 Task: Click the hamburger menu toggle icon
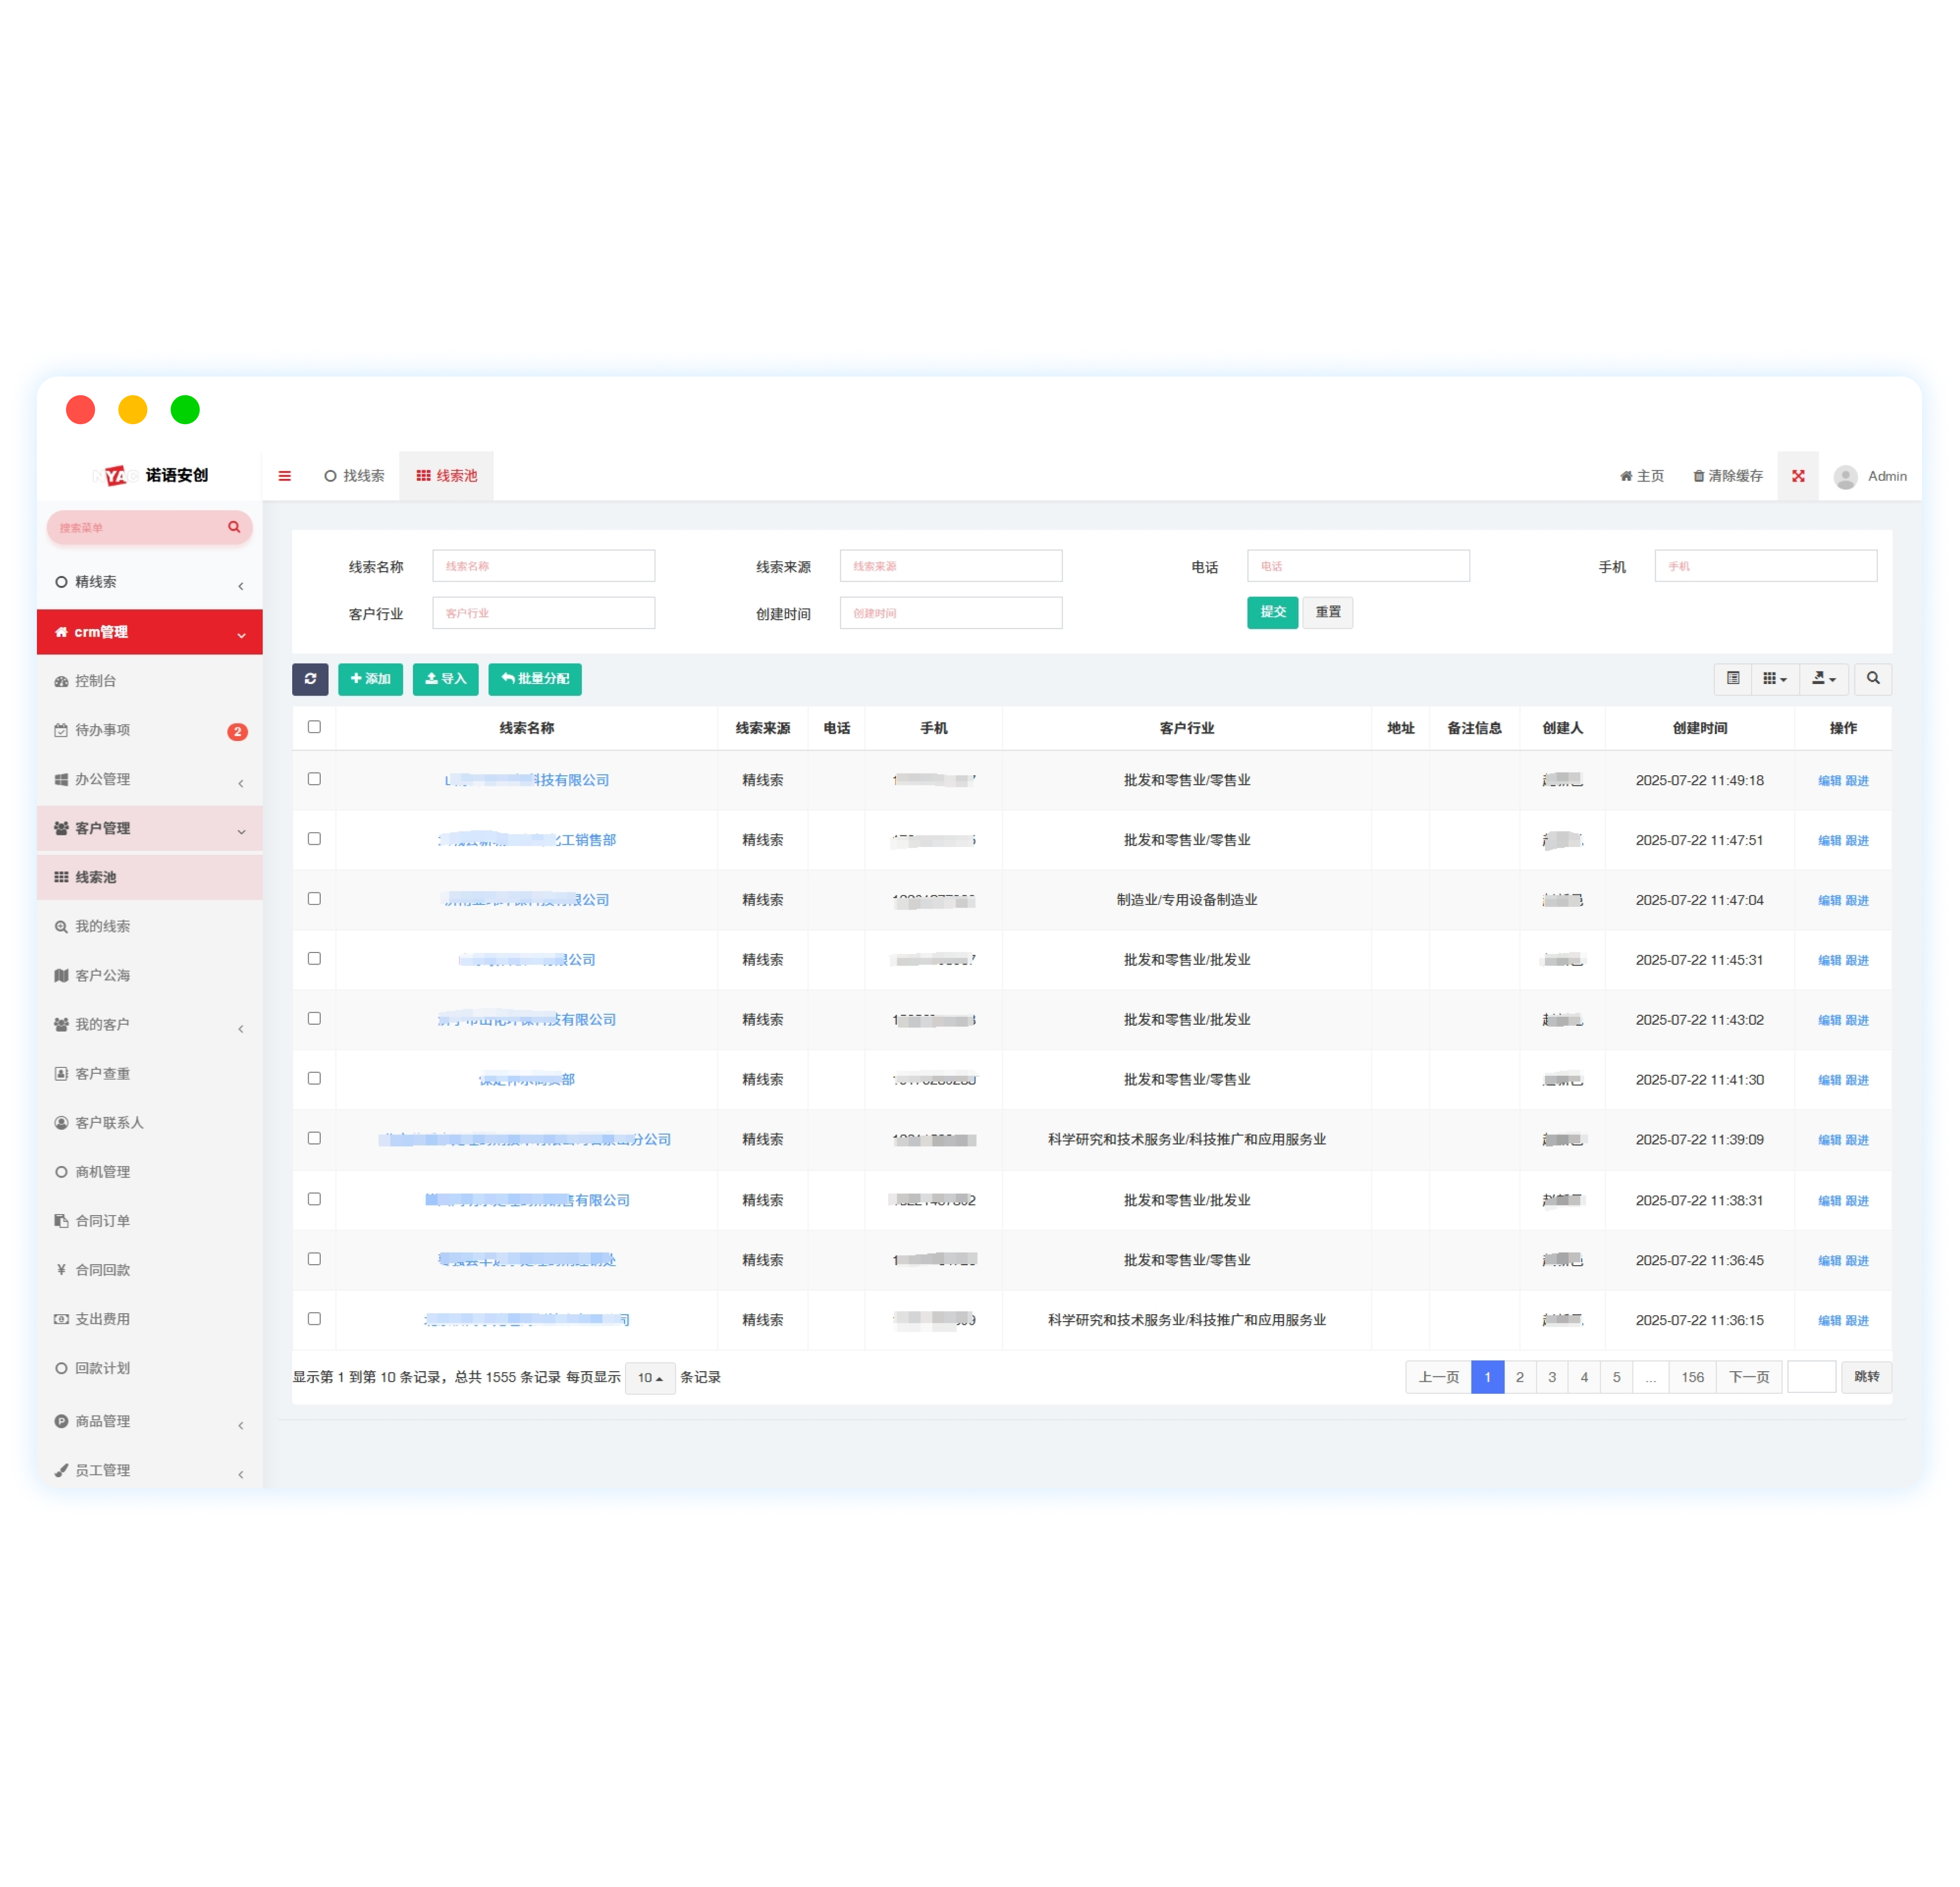285,476
